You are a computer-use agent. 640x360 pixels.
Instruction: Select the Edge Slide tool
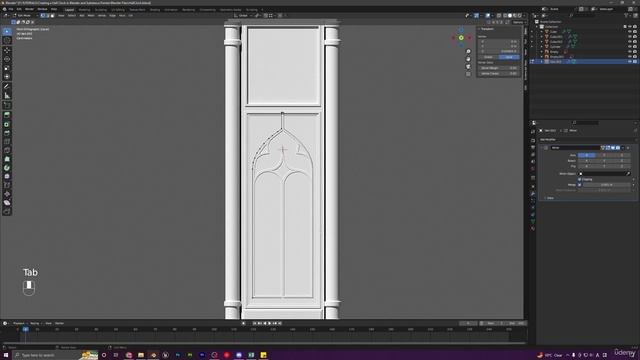pos(7,185)
